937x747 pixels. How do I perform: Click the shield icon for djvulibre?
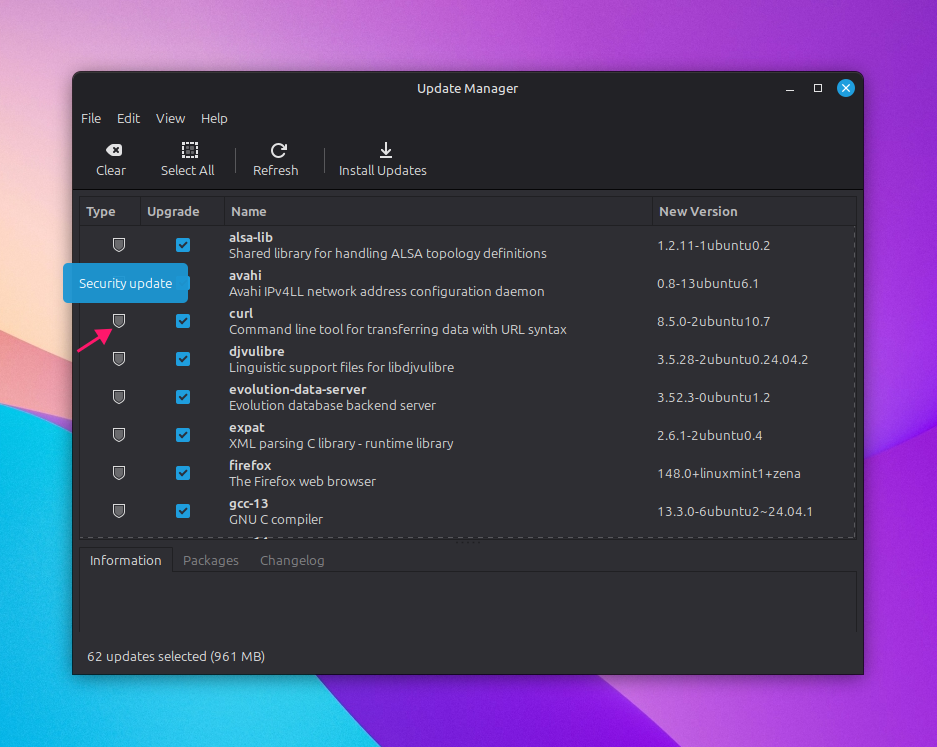[x=119, y=359]
